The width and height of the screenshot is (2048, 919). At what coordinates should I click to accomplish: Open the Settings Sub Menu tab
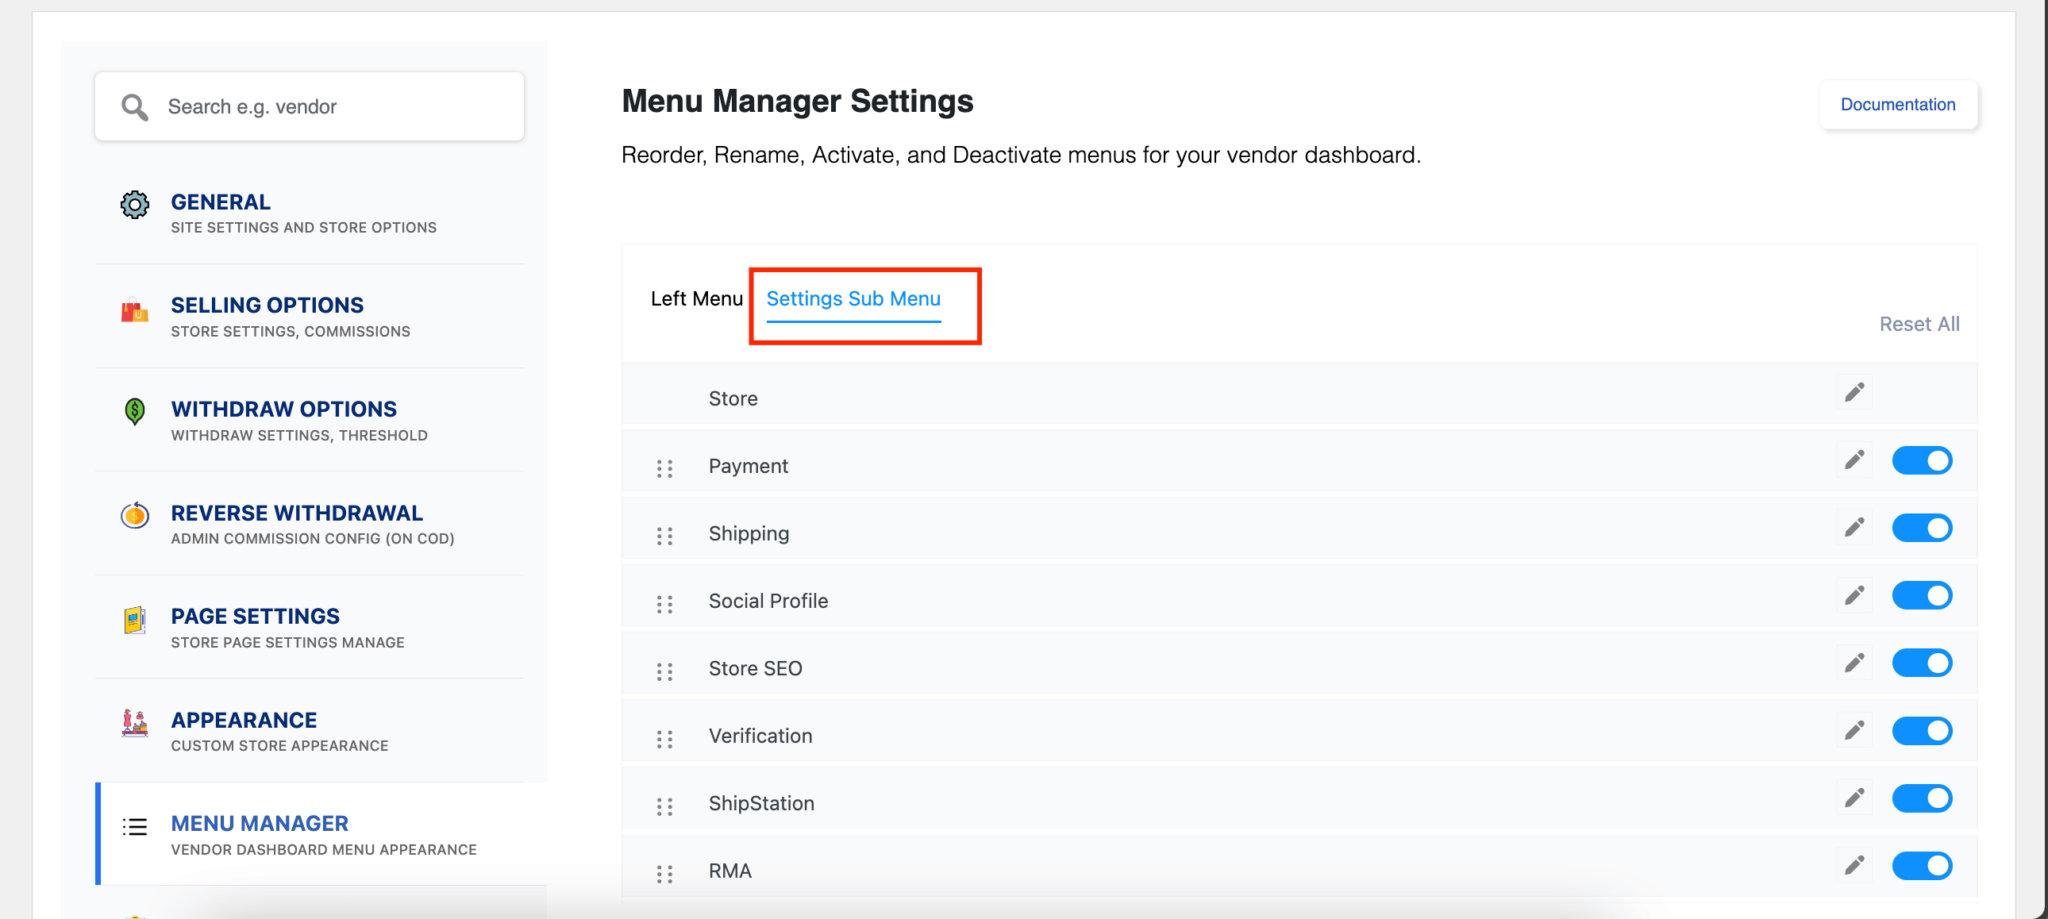(853, 298)
